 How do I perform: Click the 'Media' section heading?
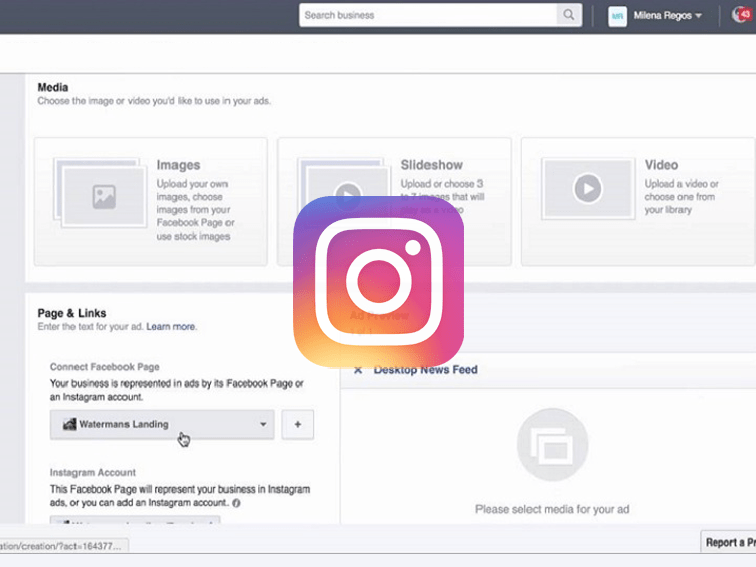click(x=53, y=87)
